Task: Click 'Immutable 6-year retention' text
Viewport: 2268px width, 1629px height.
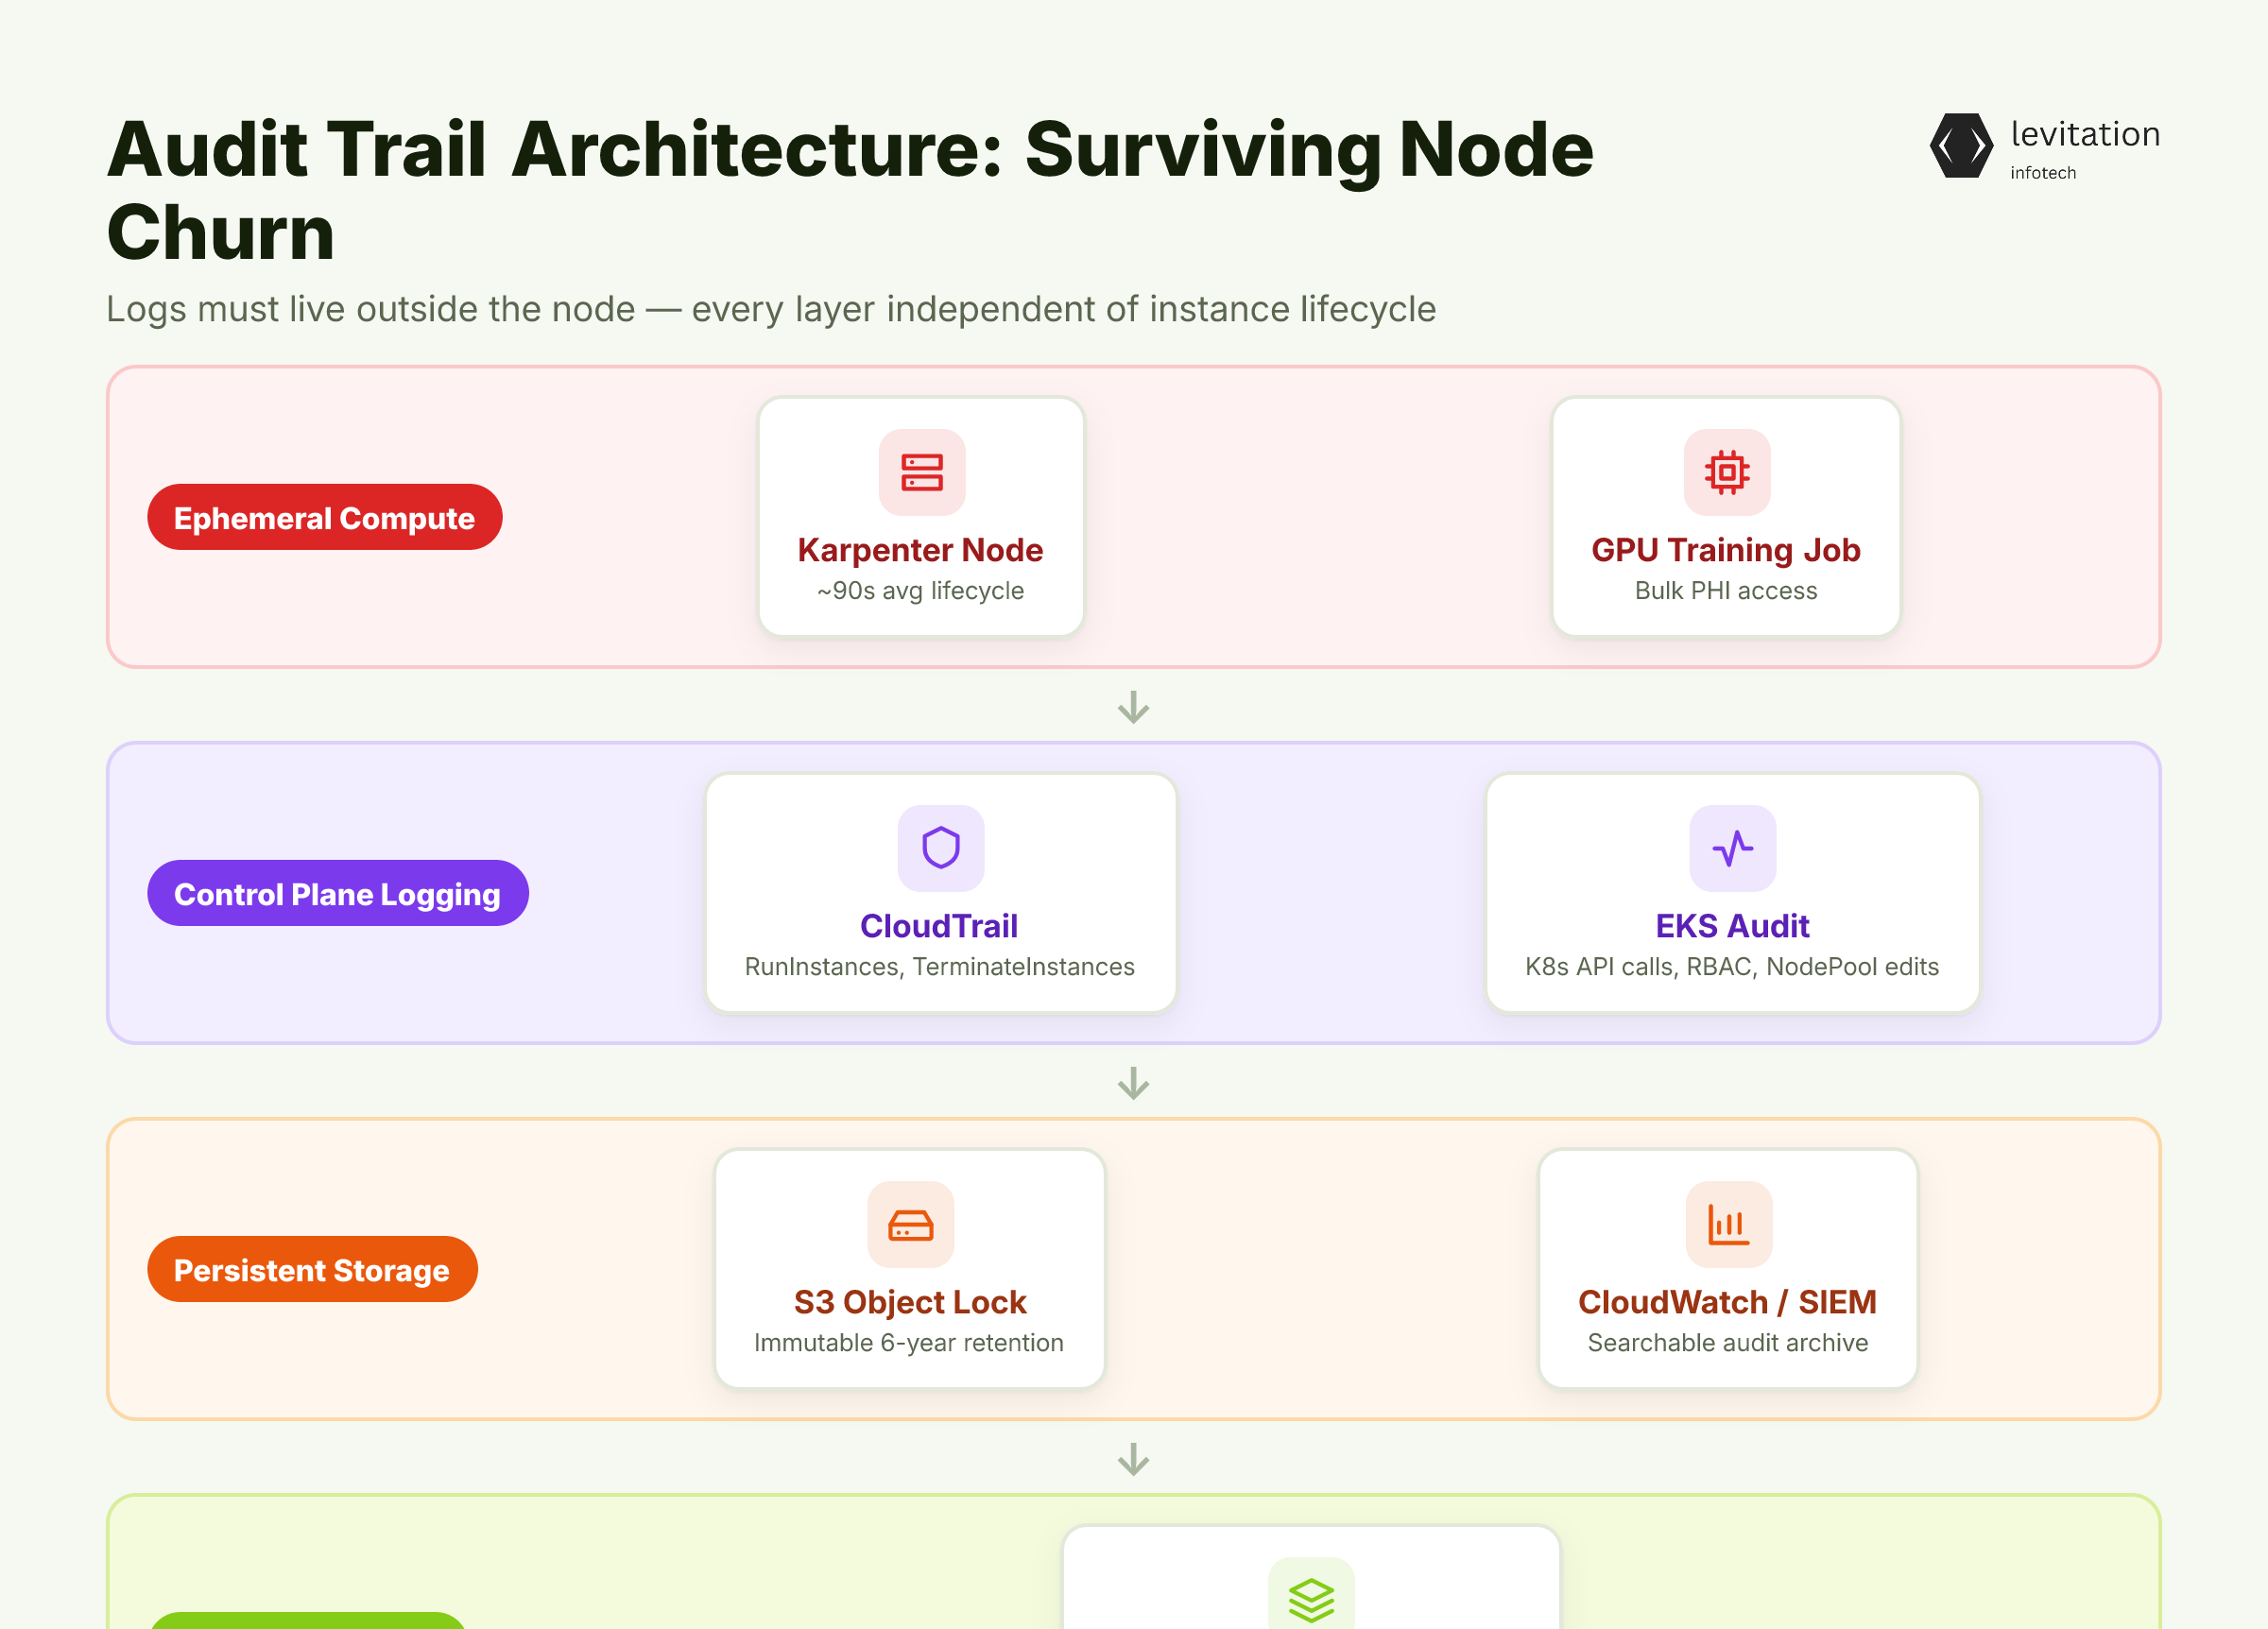Action: [909, 1343]
